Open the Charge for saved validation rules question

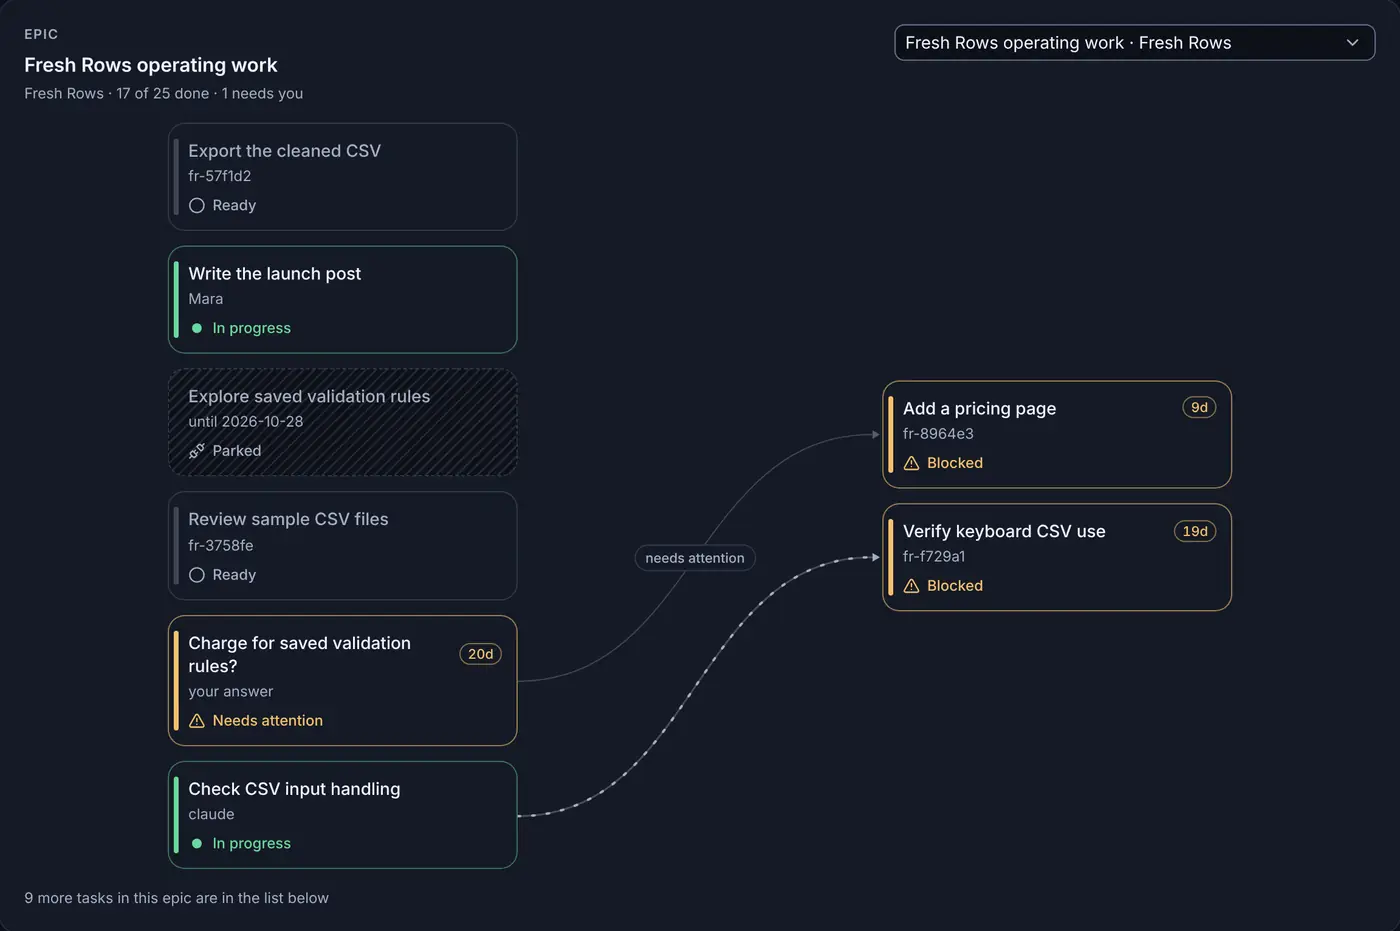[342, 681]
